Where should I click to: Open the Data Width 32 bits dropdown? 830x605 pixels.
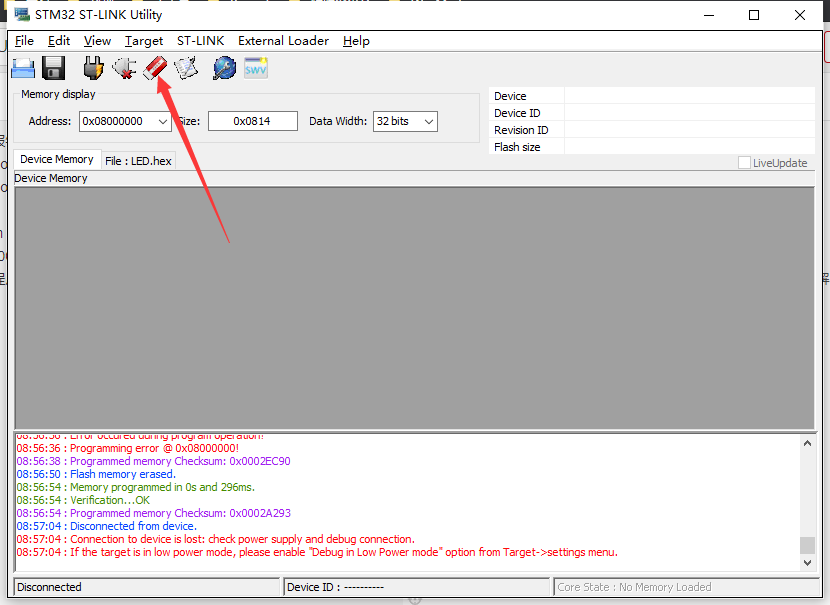tap(405, 121)
